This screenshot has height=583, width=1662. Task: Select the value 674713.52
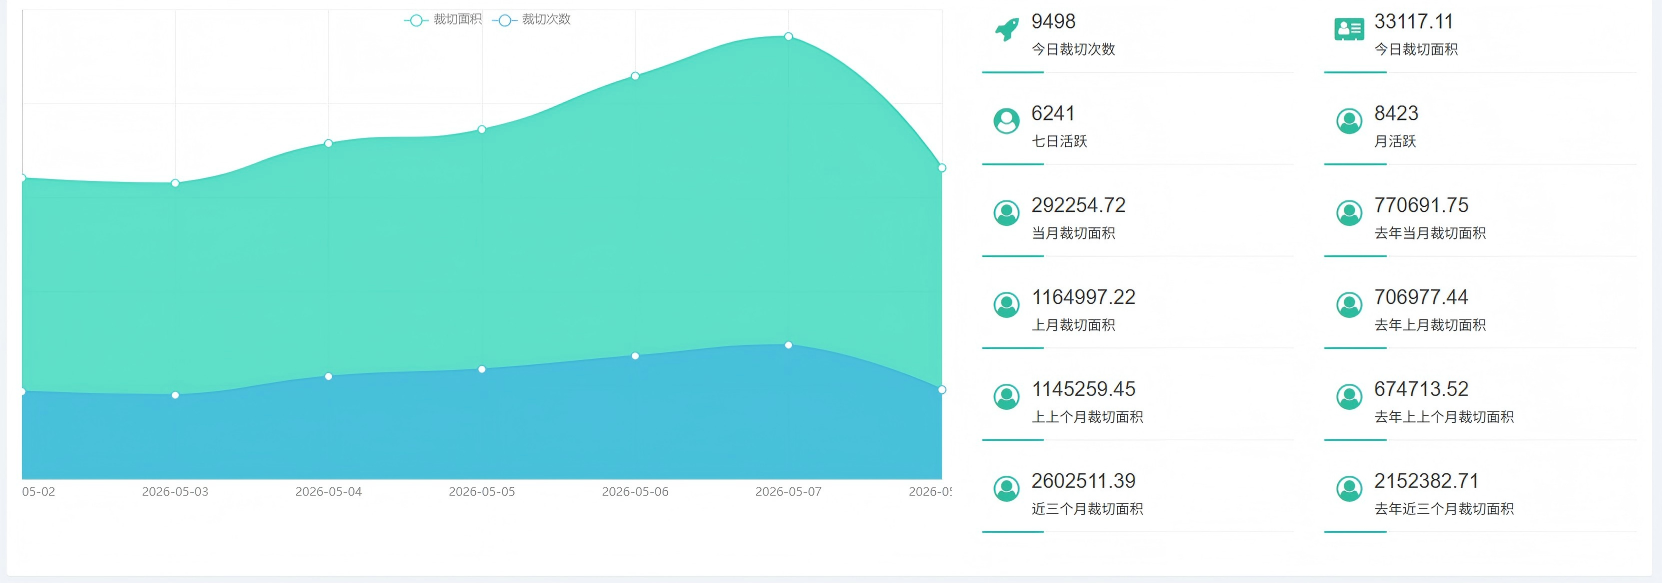(1421, 389)
